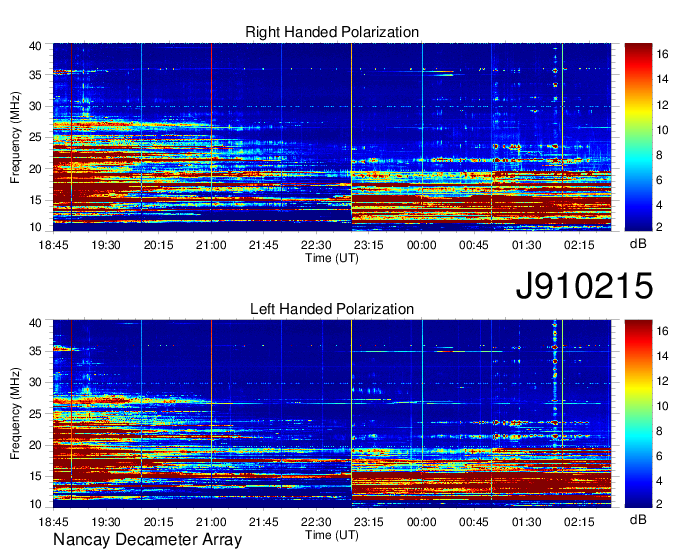The image size is (680, 552).
Task: Click the 16 dB tick on Right Handed colorbar
Action: pos(662,54)
